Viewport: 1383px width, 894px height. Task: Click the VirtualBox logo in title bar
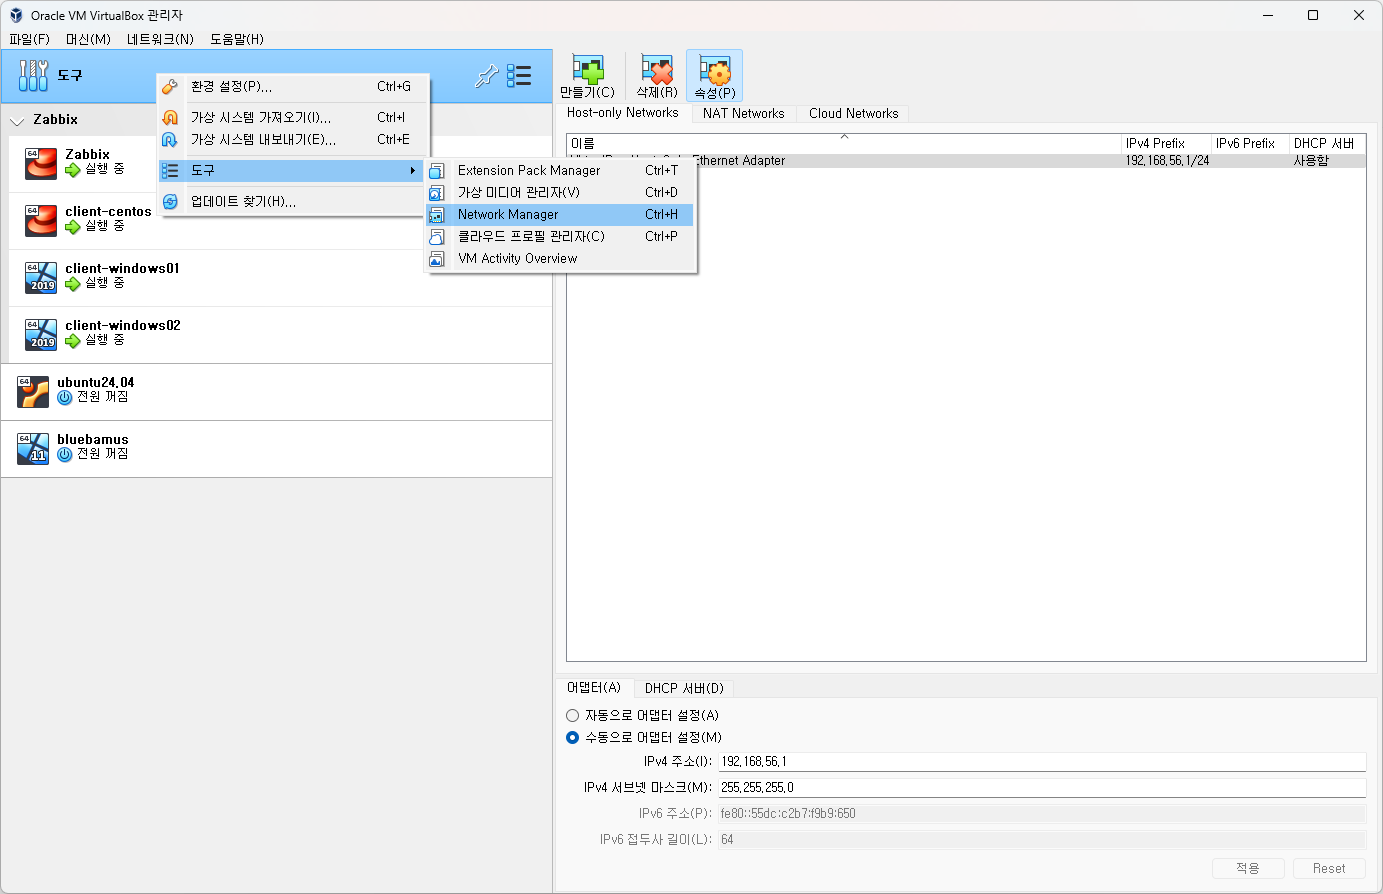pos(16,15)
